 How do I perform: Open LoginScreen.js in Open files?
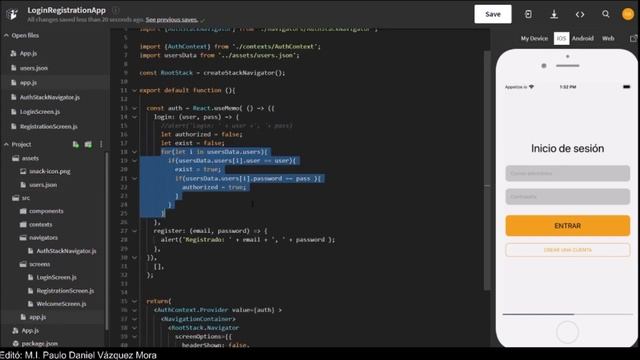click(x=40, y=112)
